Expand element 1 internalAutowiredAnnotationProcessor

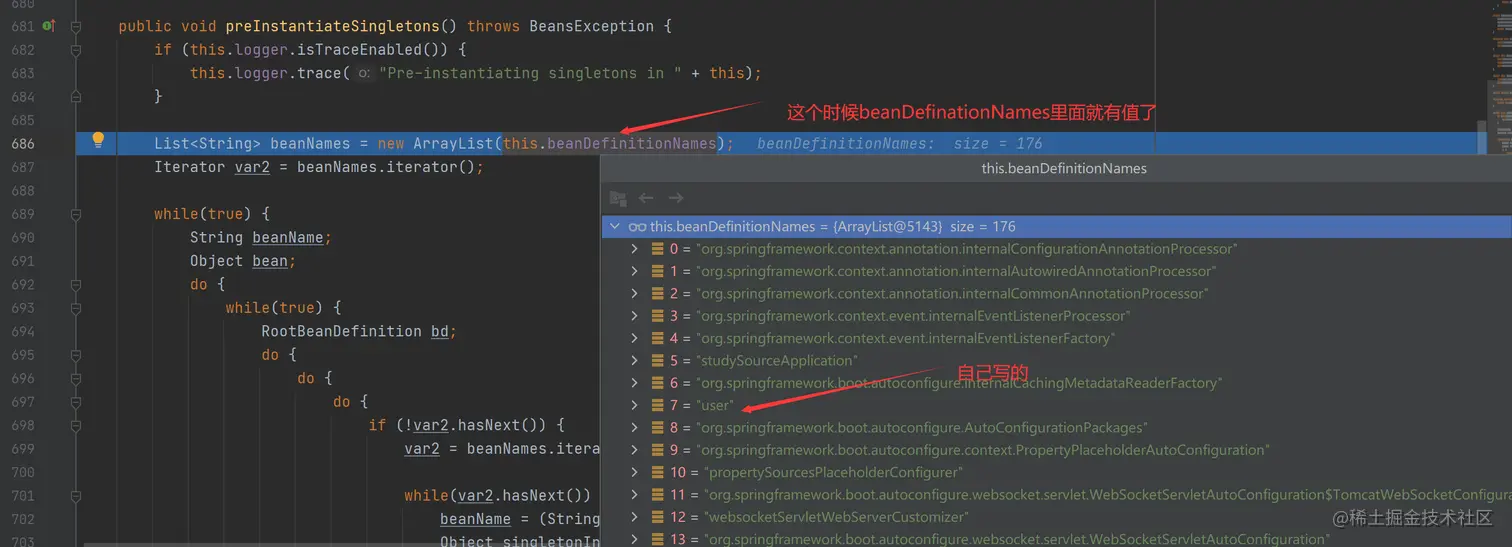[634, 271]
